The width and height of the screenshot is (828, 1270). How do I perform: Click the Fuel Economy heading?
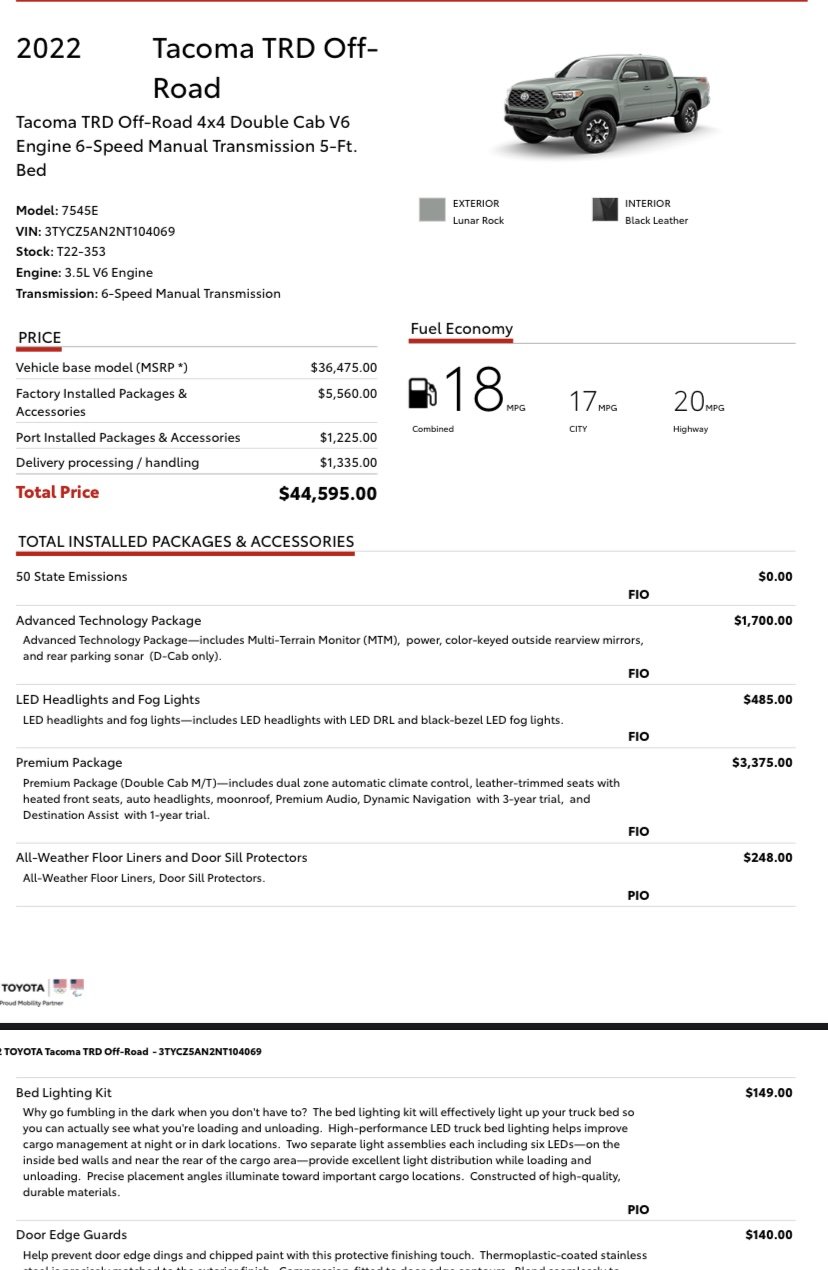click(461, 329)
